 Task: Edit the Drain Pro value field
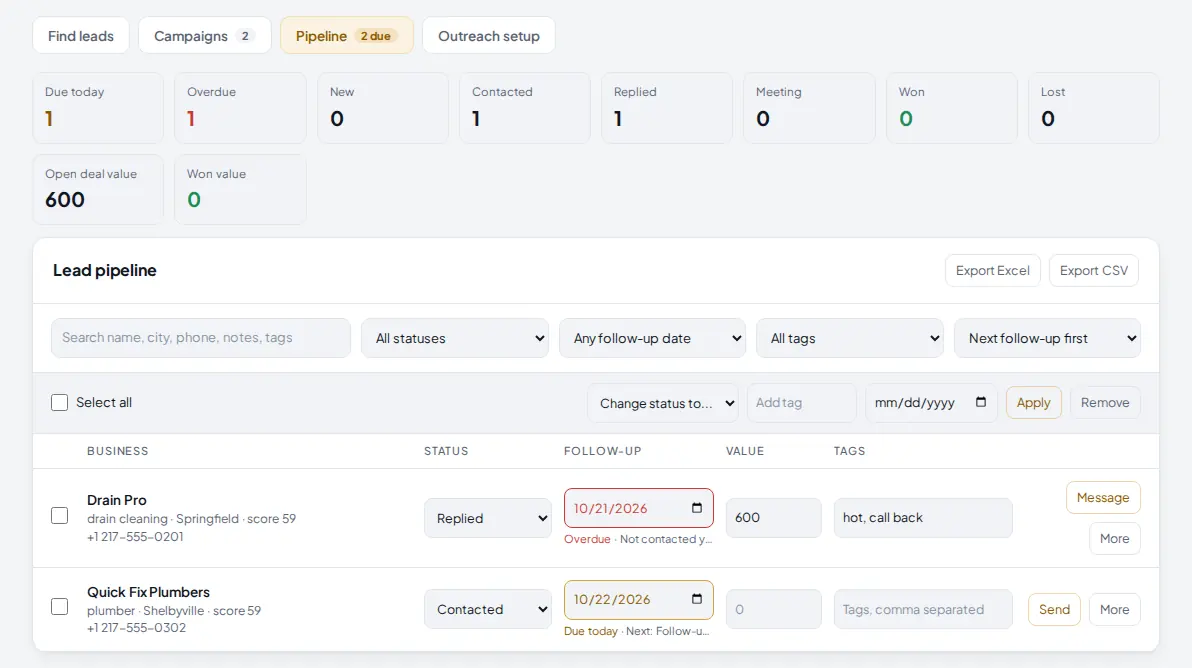(774, 518)
